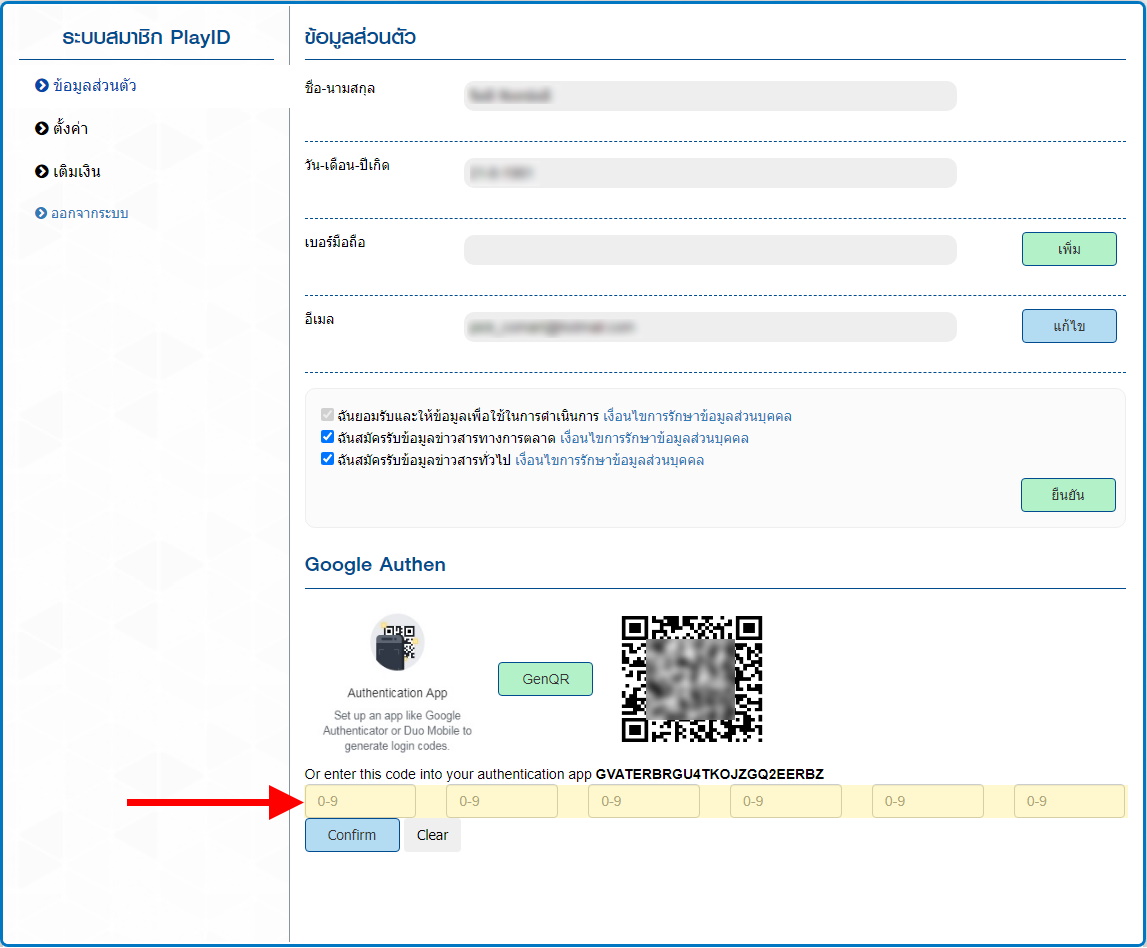Screen dimensions: 1147x948
Task: Click the first authentication digit field
Action: [360, 801]
